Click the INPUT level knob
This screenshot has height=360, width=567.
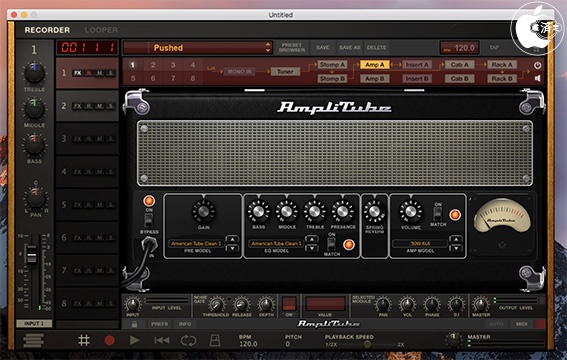[x=133, y=305]
